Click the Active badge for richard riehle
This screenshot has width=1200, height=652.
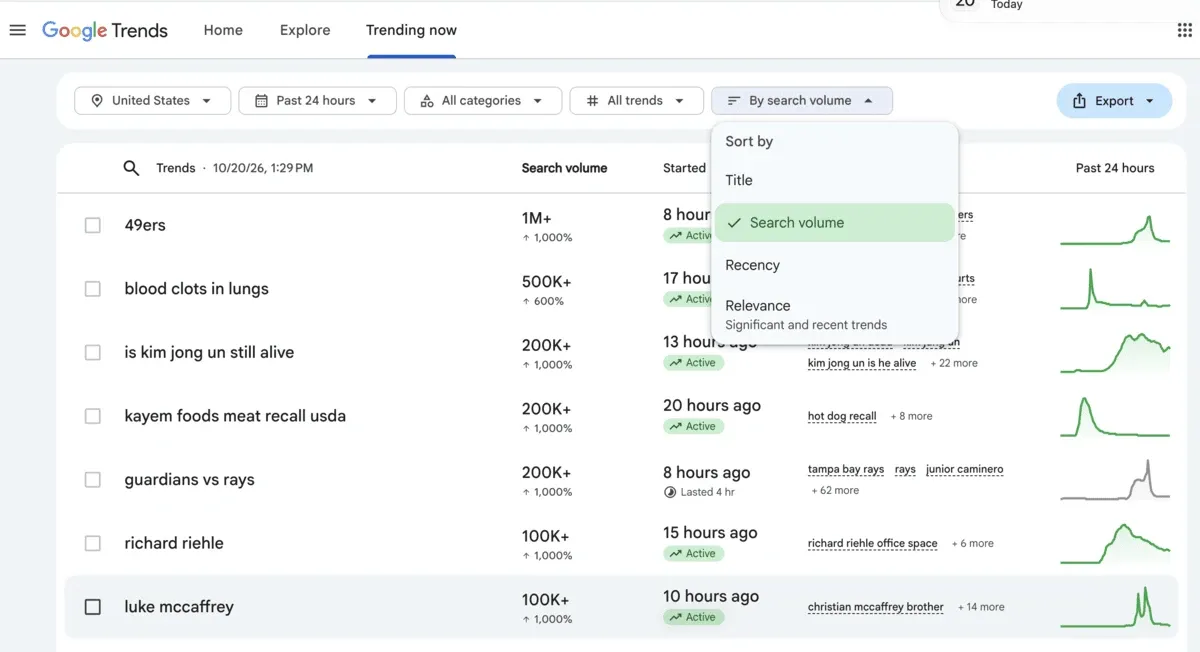693,553
